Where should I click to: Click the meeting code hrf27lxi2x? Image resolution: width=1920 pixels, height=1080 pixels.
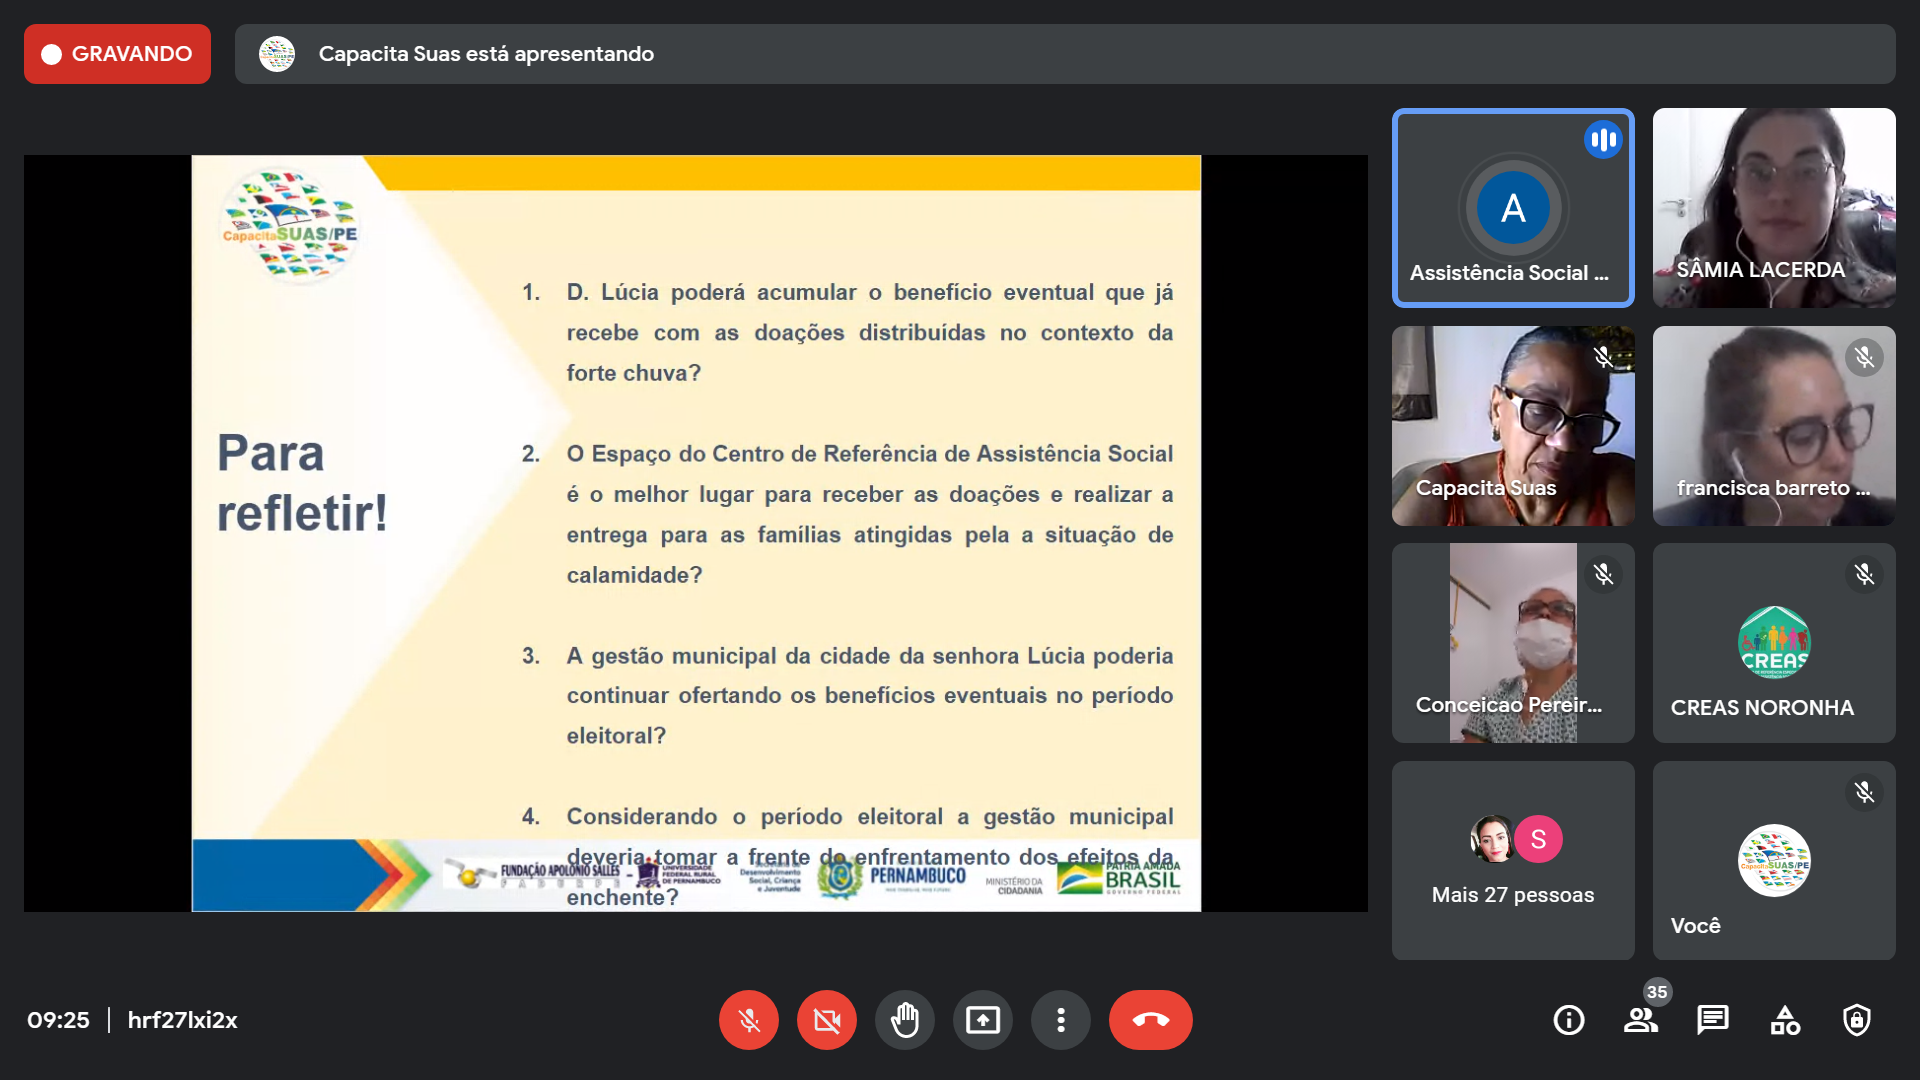pos(182,1020)
